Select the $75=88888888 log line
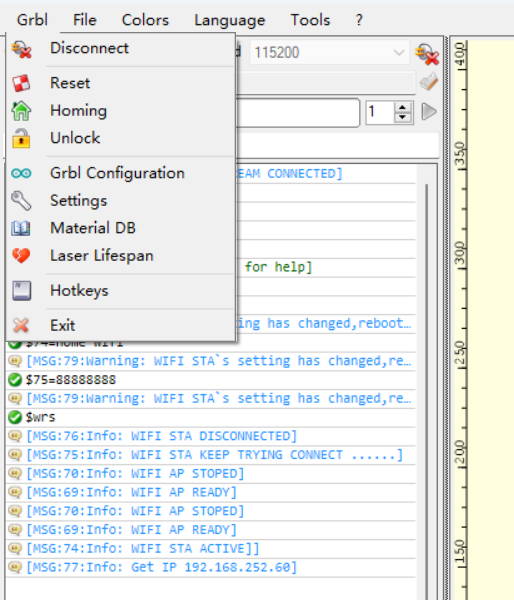 click(x=211, y=380)
